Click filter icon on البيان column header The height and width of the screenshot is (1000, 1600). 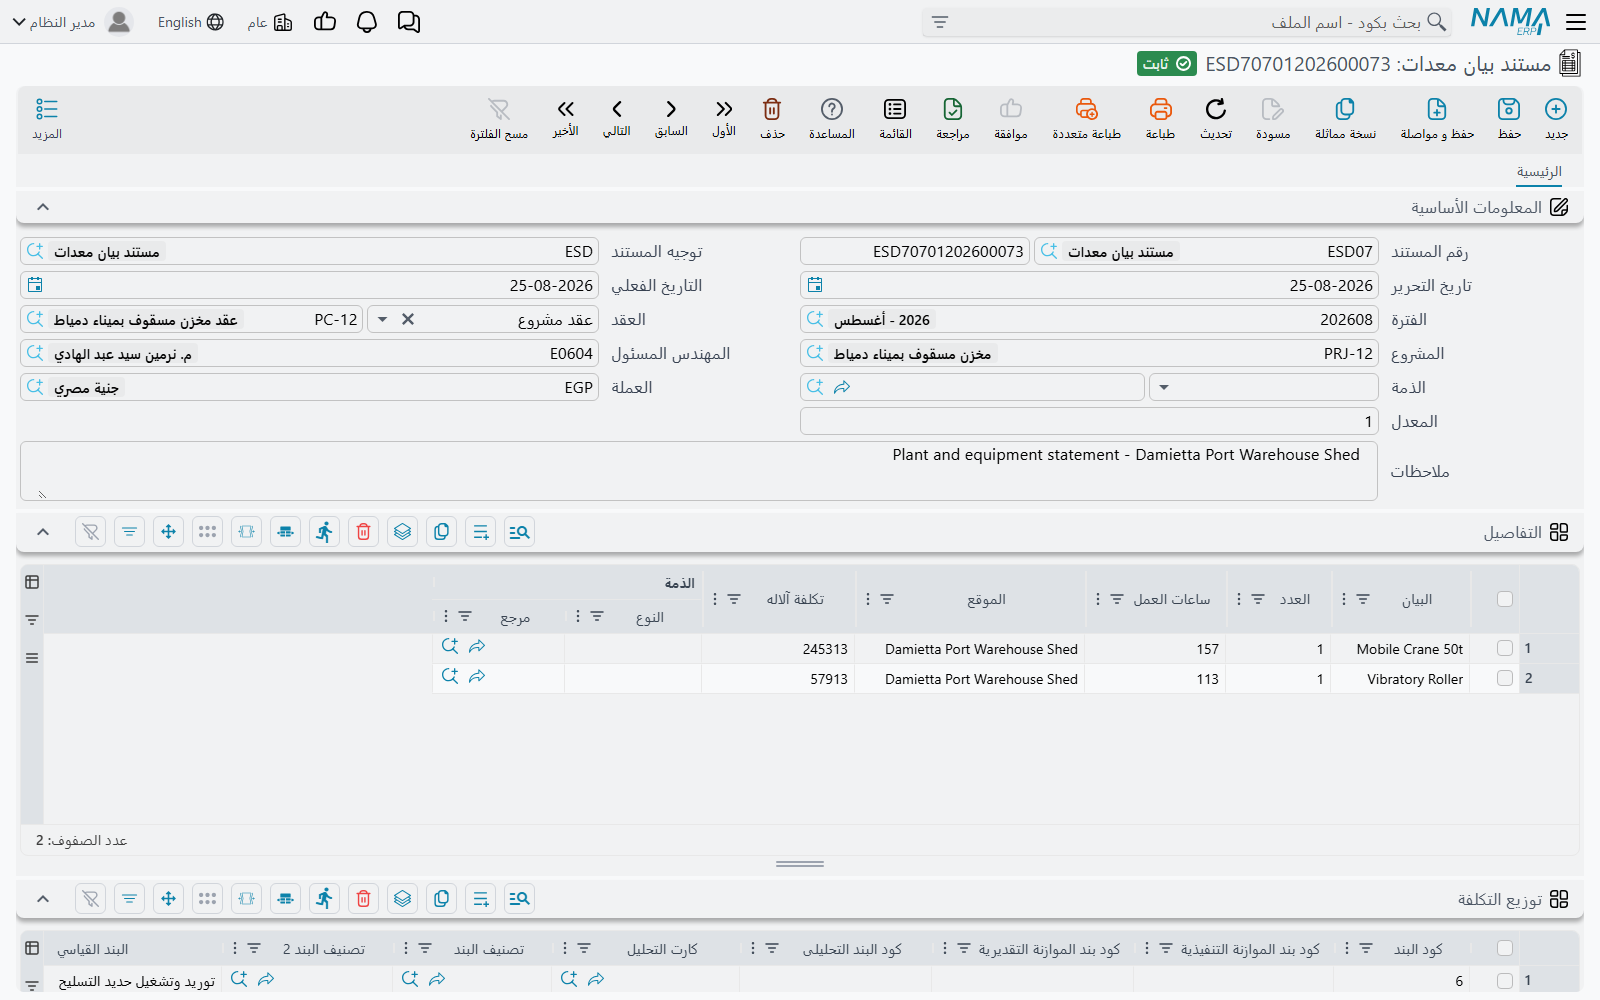coord(1363,599)
